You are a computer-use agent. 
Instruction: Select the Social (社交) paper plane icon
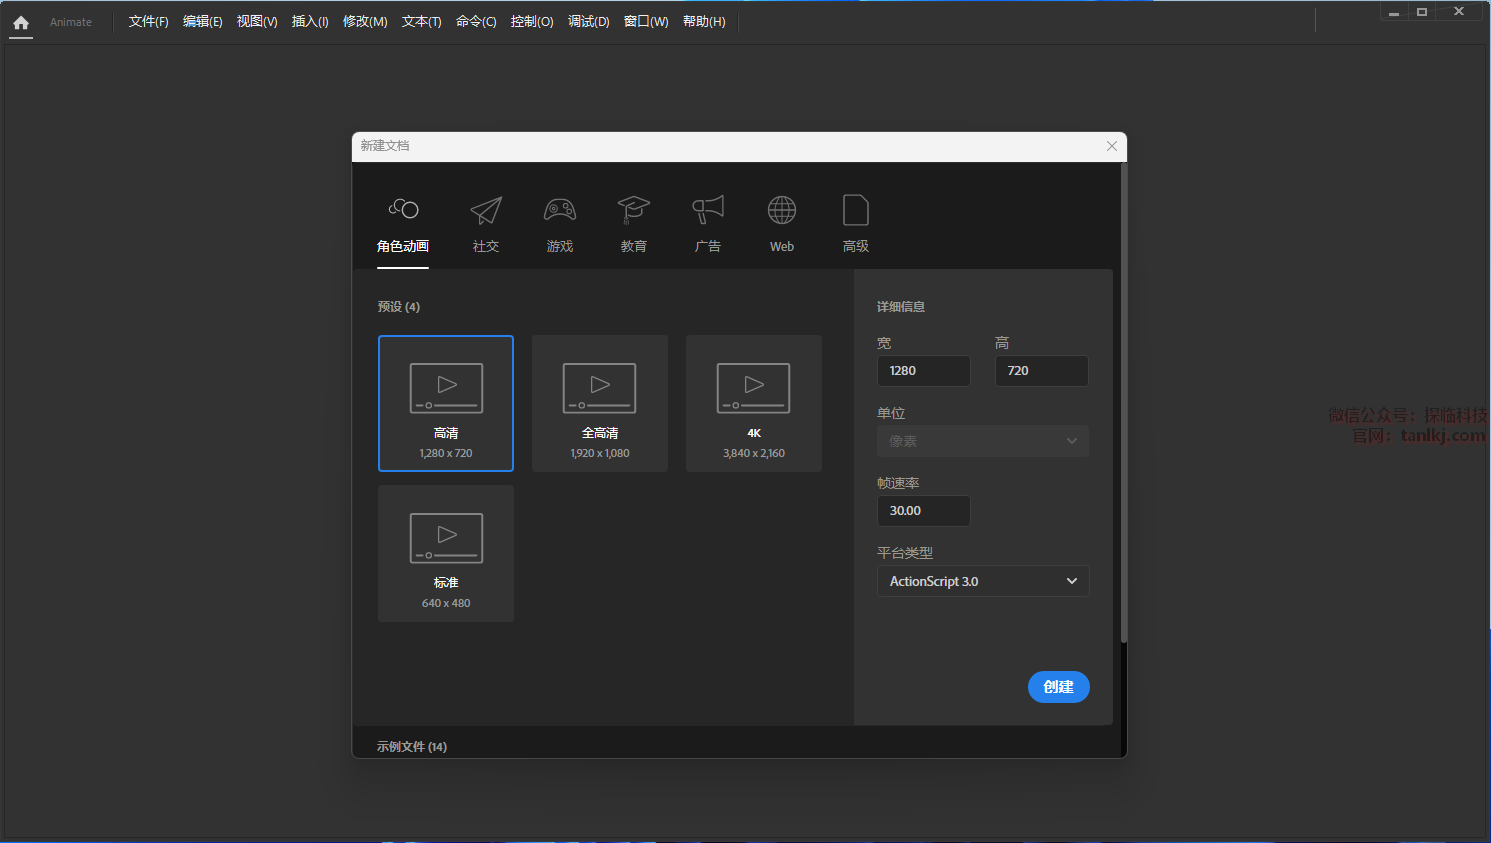[x=486, y=210]
